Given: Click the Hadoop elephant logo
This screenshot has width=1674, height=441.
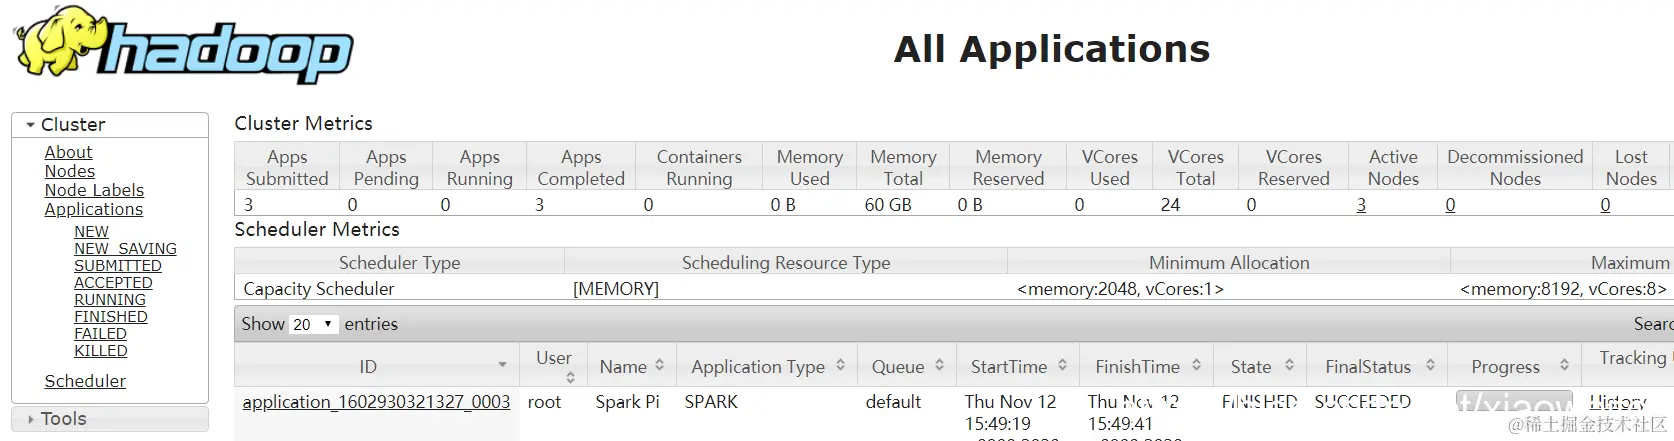Looking at the screenshot, I should point(184,46).
